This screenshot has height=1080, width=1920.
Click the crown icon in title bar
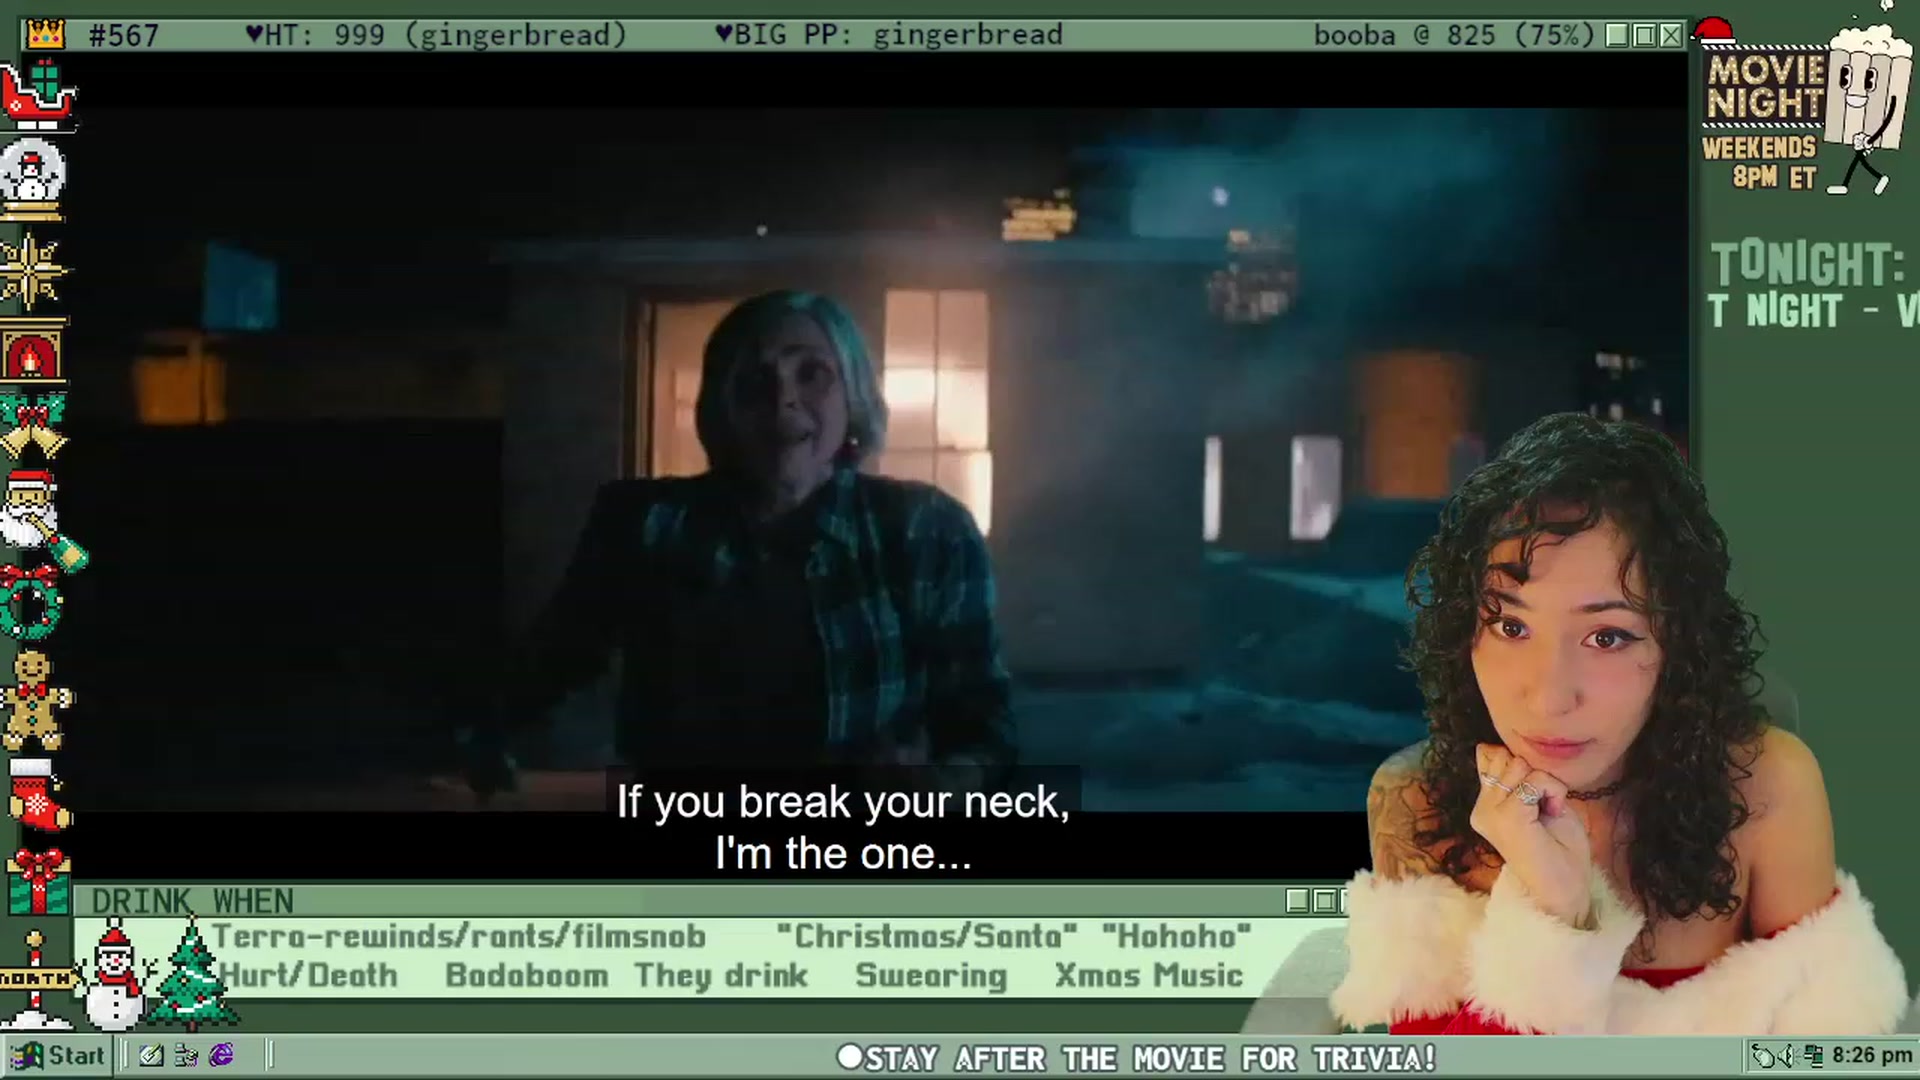point(46,35)
